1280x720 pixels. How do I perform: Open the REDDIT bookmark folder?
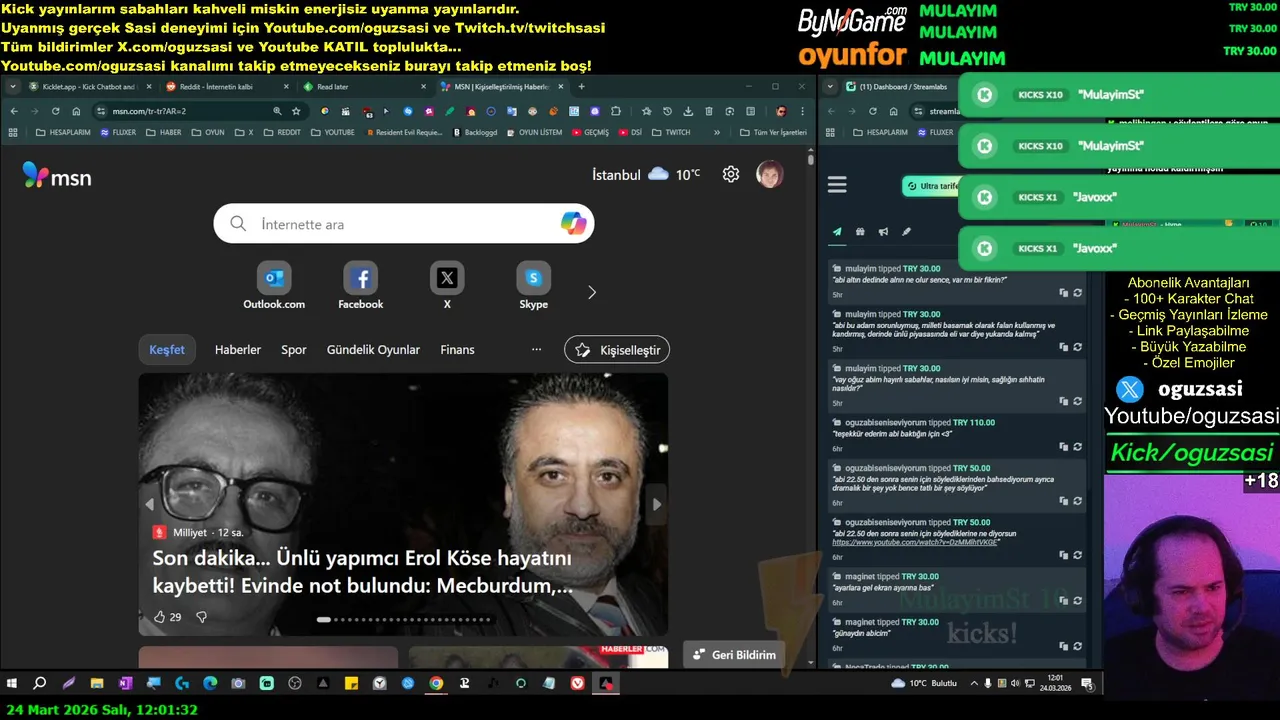point(281,132)
